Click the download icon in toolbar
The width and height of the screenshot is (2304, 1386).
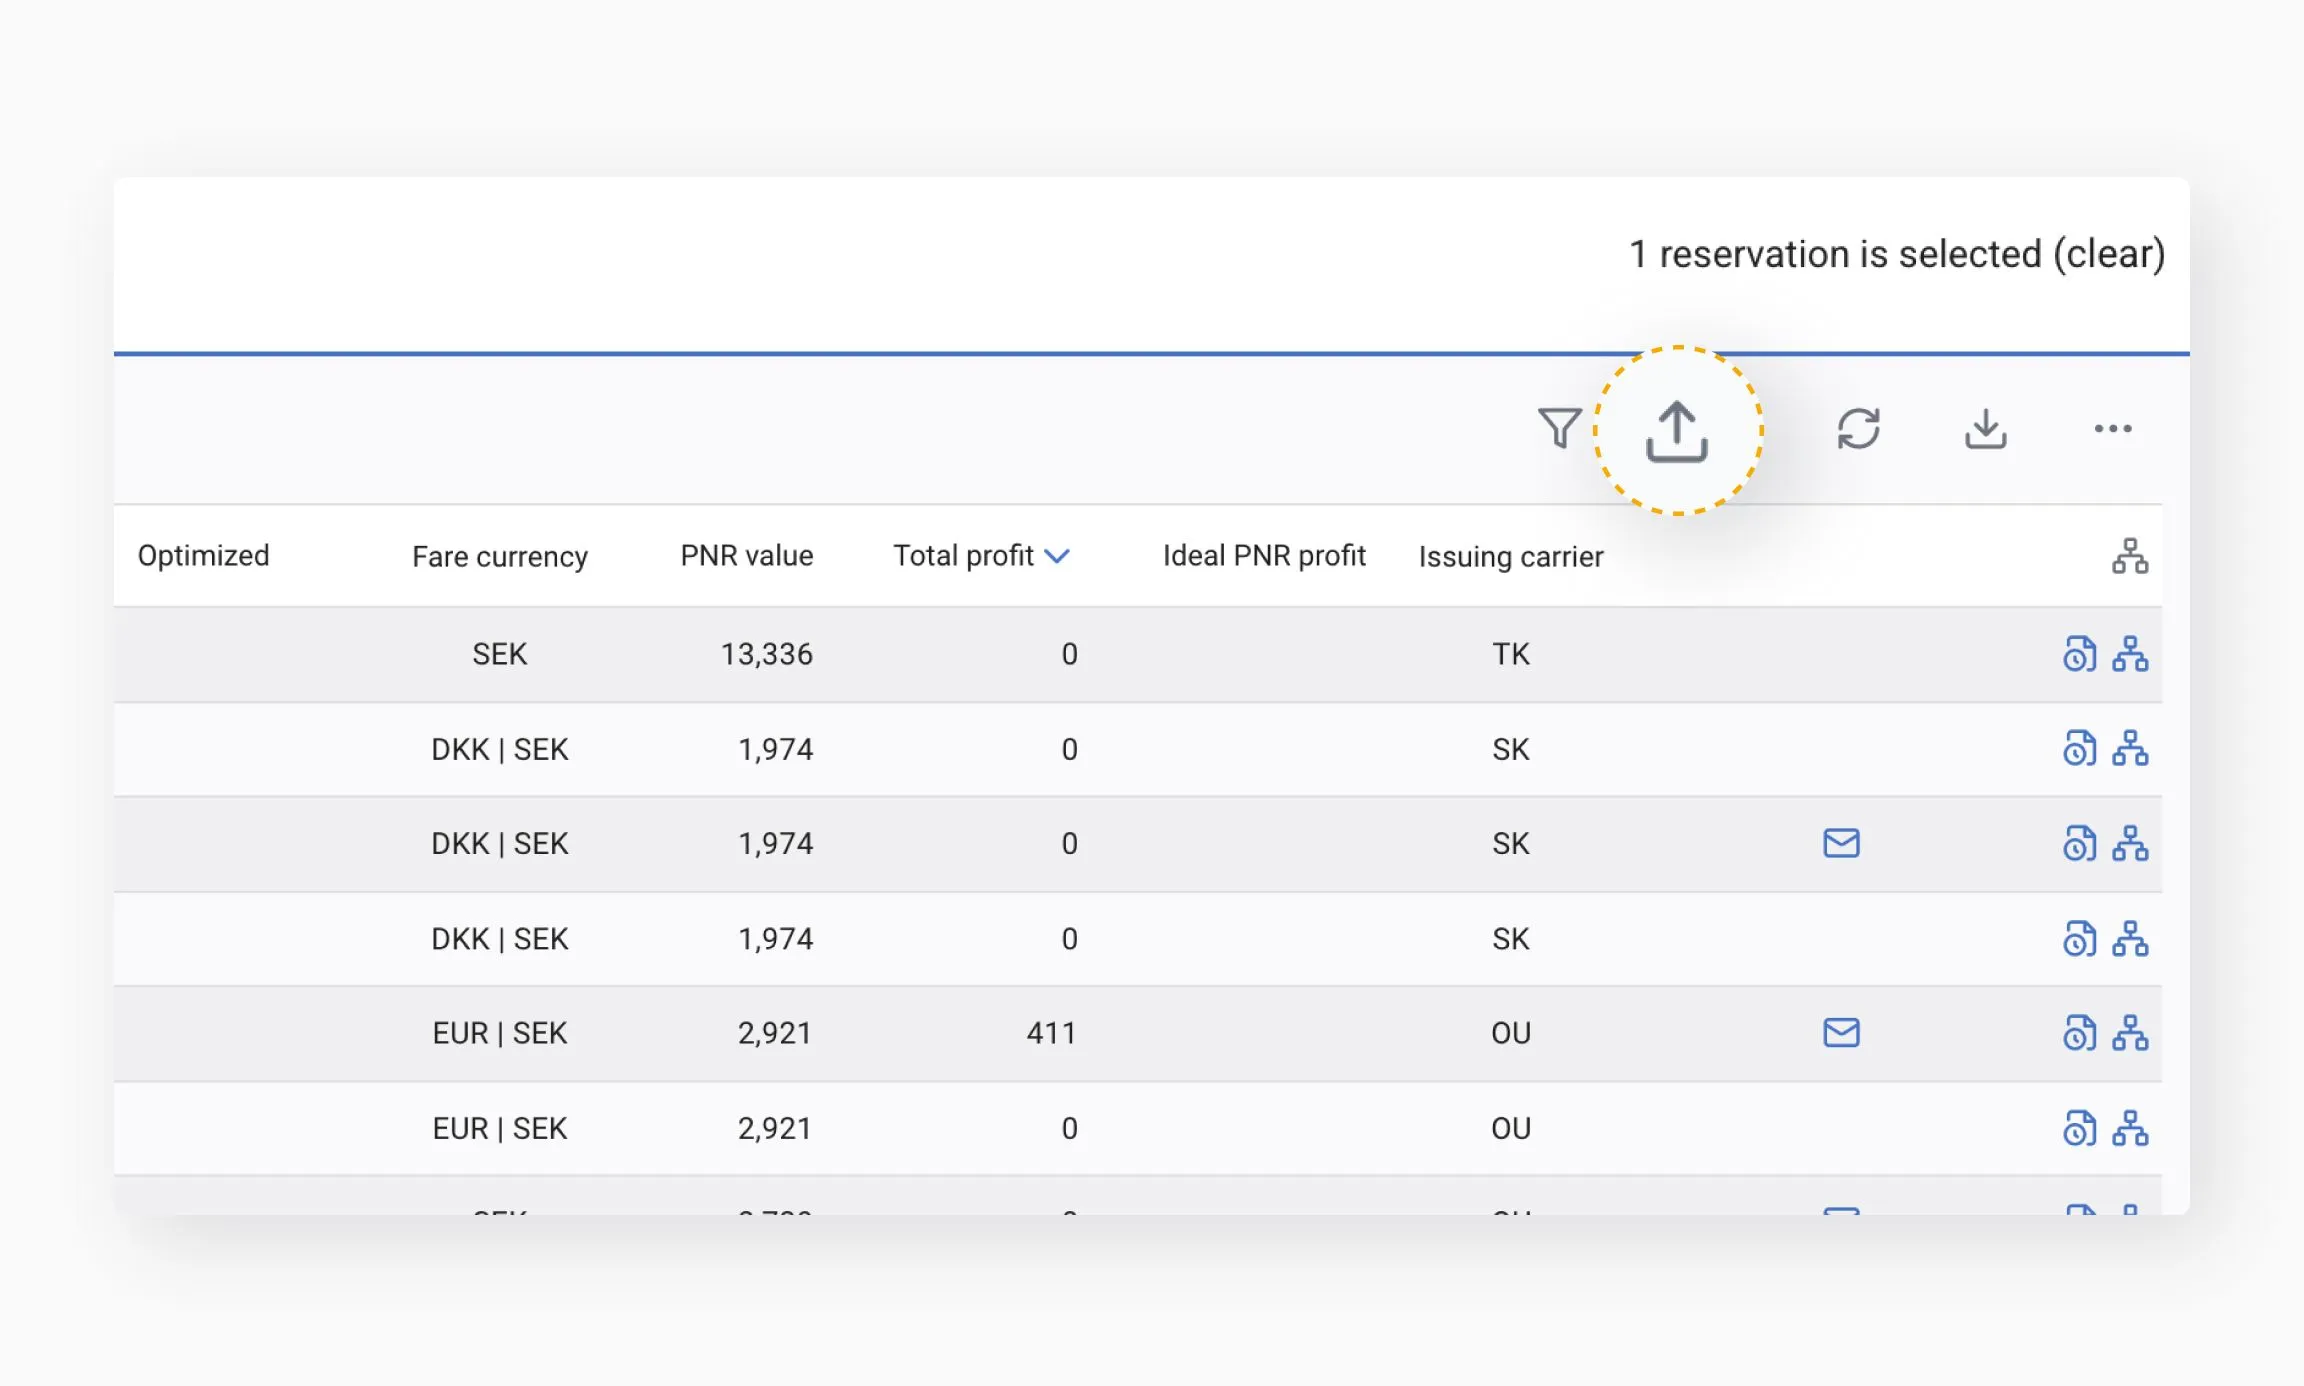coord(1985,428)
